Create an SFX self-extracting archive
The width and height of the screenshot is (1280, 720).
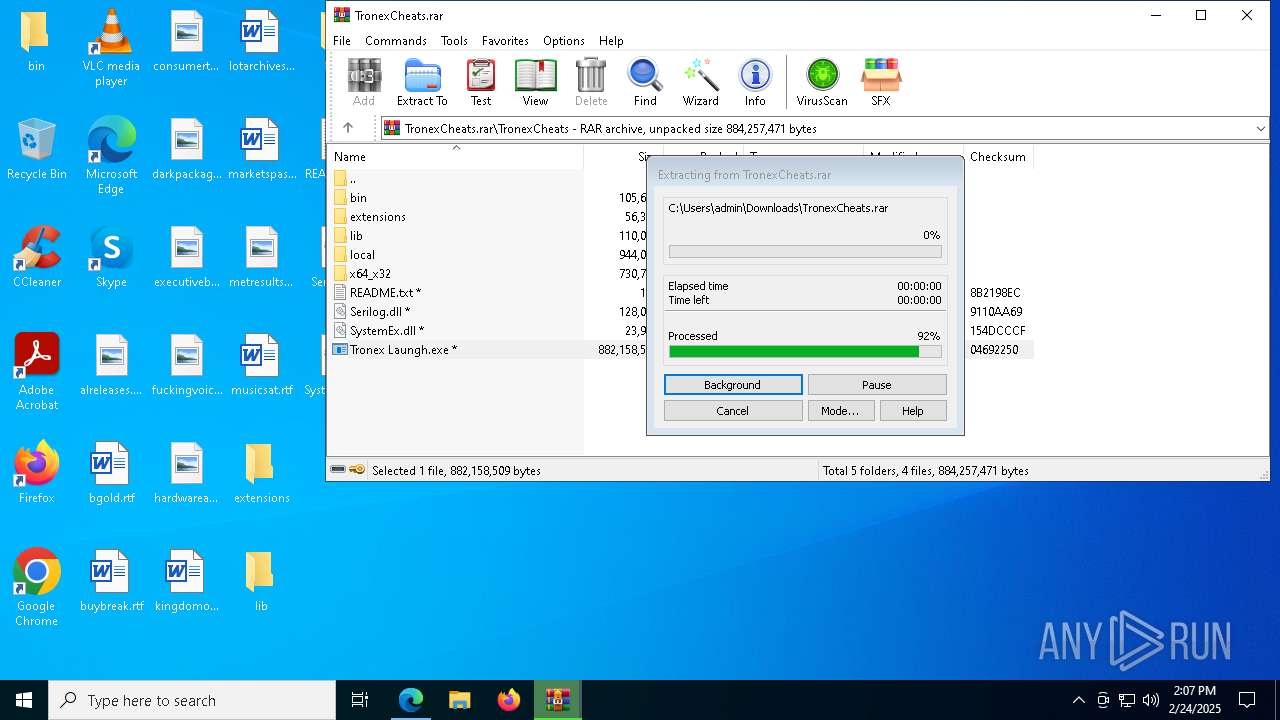click(x=880, y=82)
